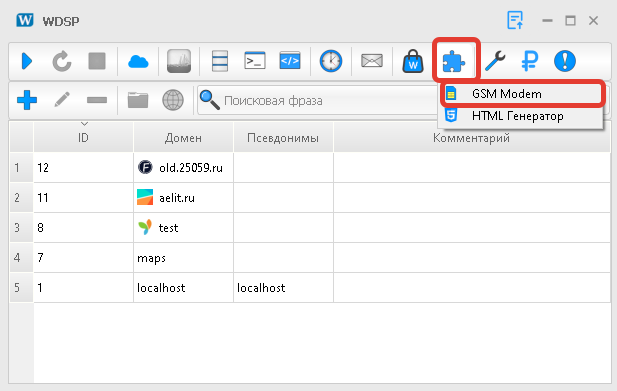The width and height of the screenshot is (617, 391).
Task: Select the aelit.ru domain cell
Action: [x=183, y=197]
